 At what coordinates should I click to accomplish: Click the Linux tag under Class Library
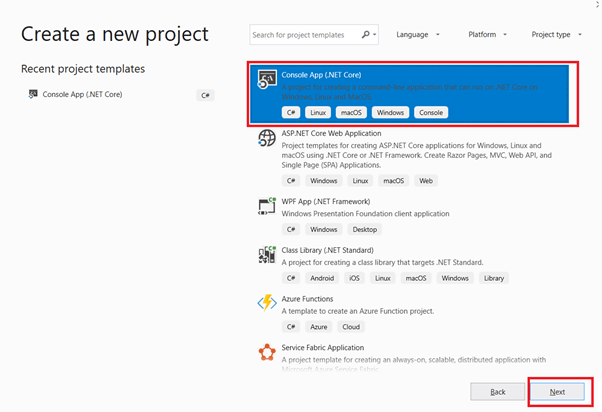(x=383, y=278)
